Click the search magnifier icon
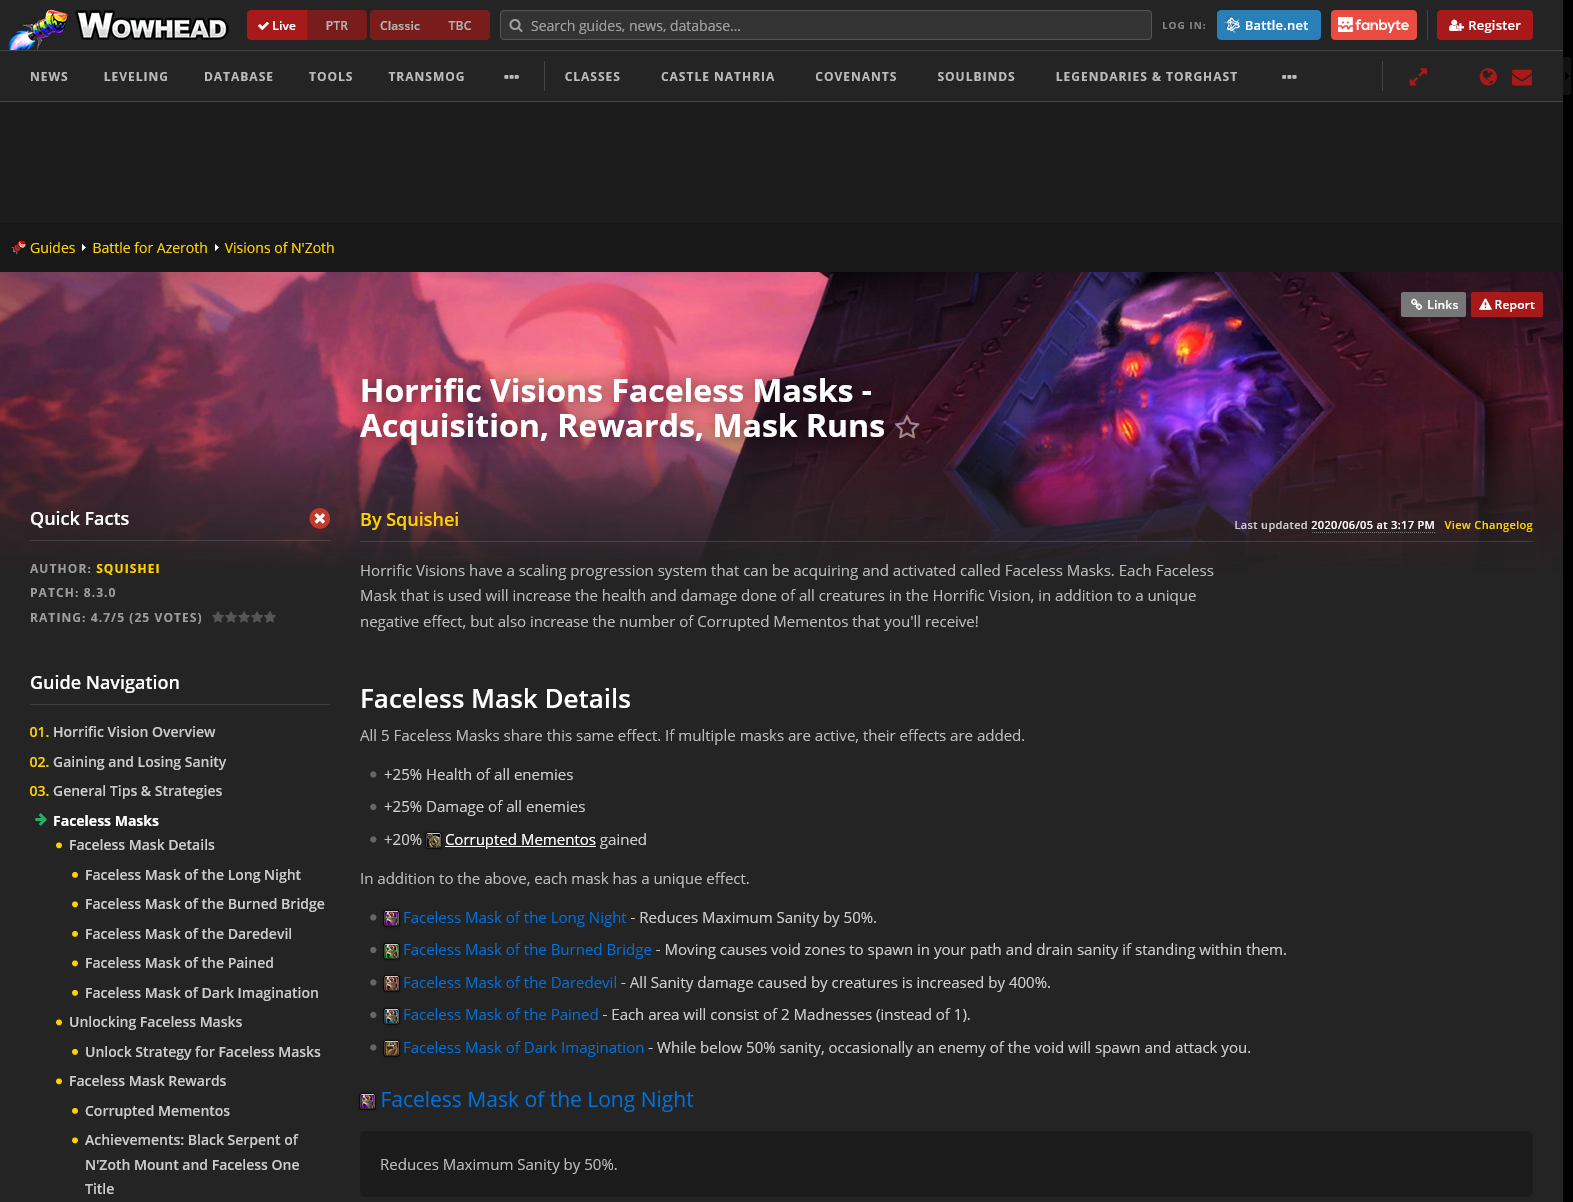This screenshot has height=1202, width=1573. tap(516, 26)
